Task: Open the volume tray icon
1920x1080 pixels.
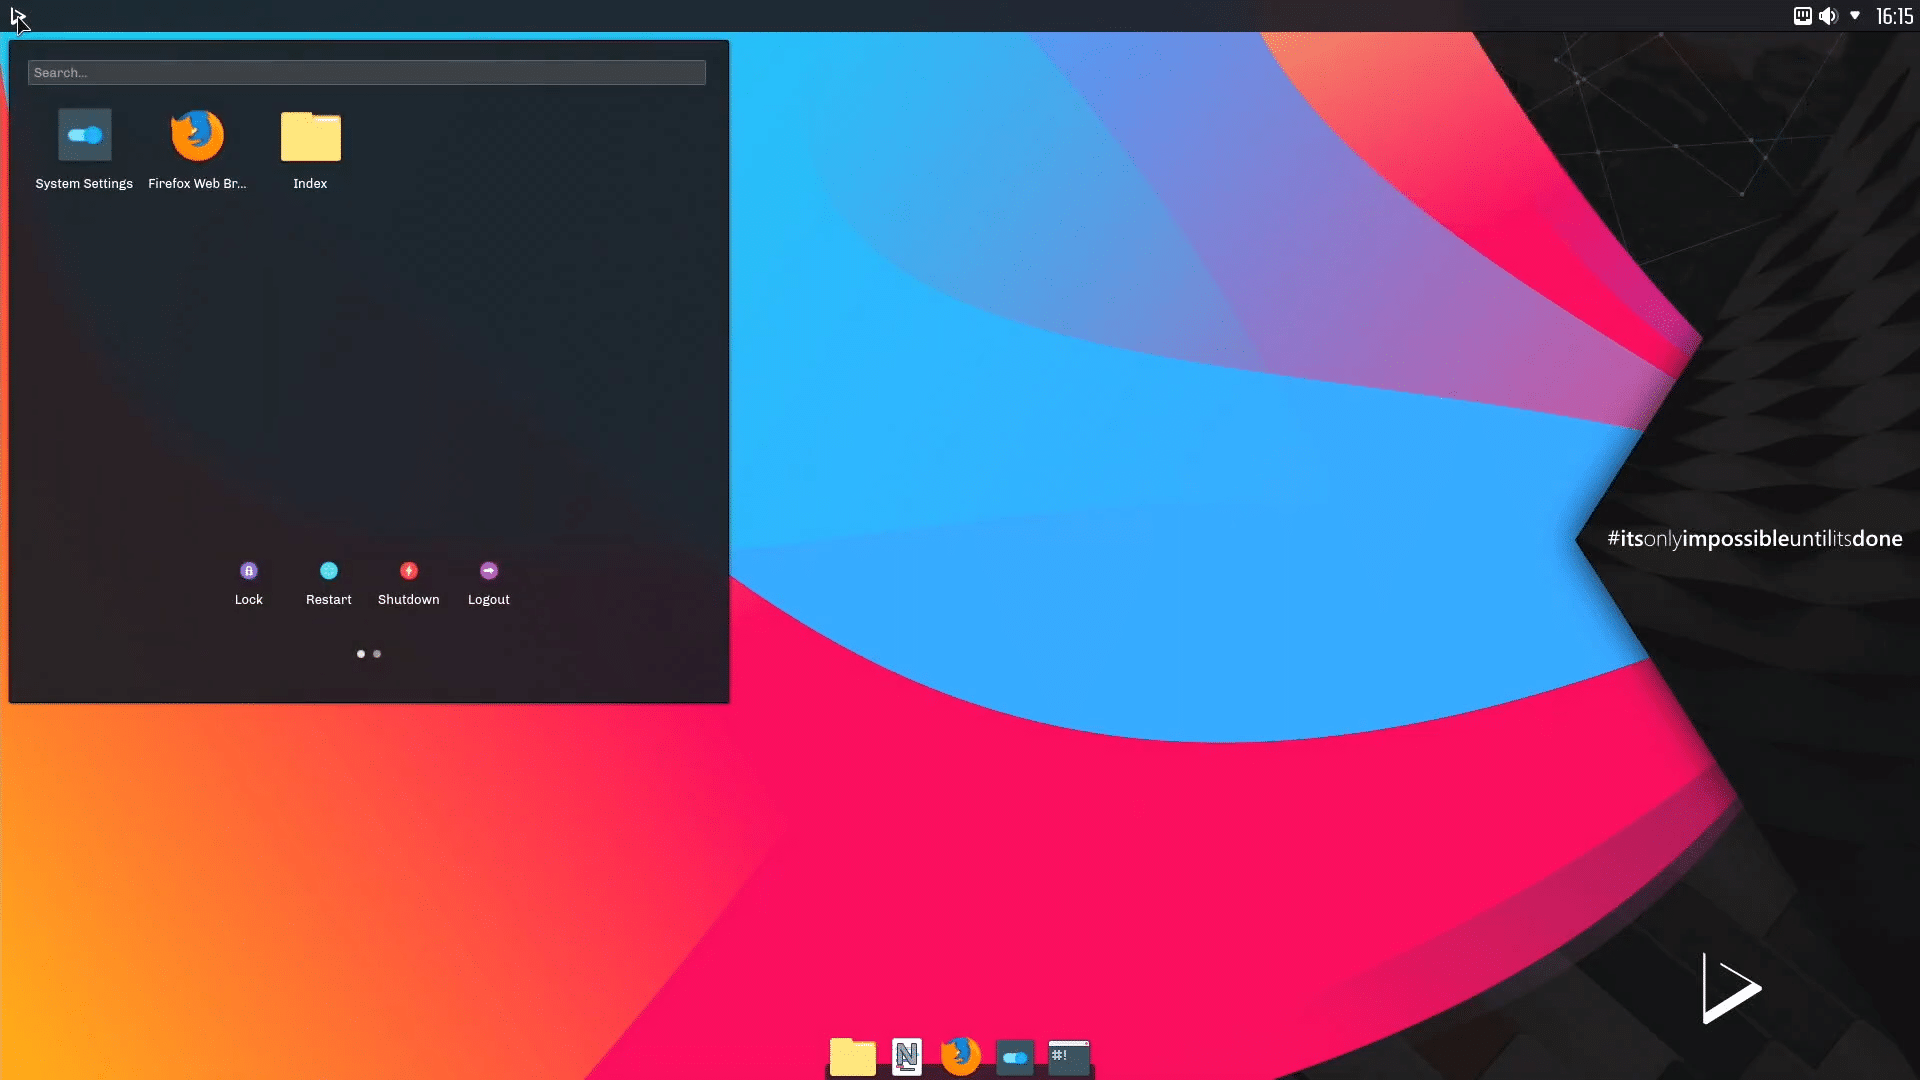Action: (x=1828, y=16)
